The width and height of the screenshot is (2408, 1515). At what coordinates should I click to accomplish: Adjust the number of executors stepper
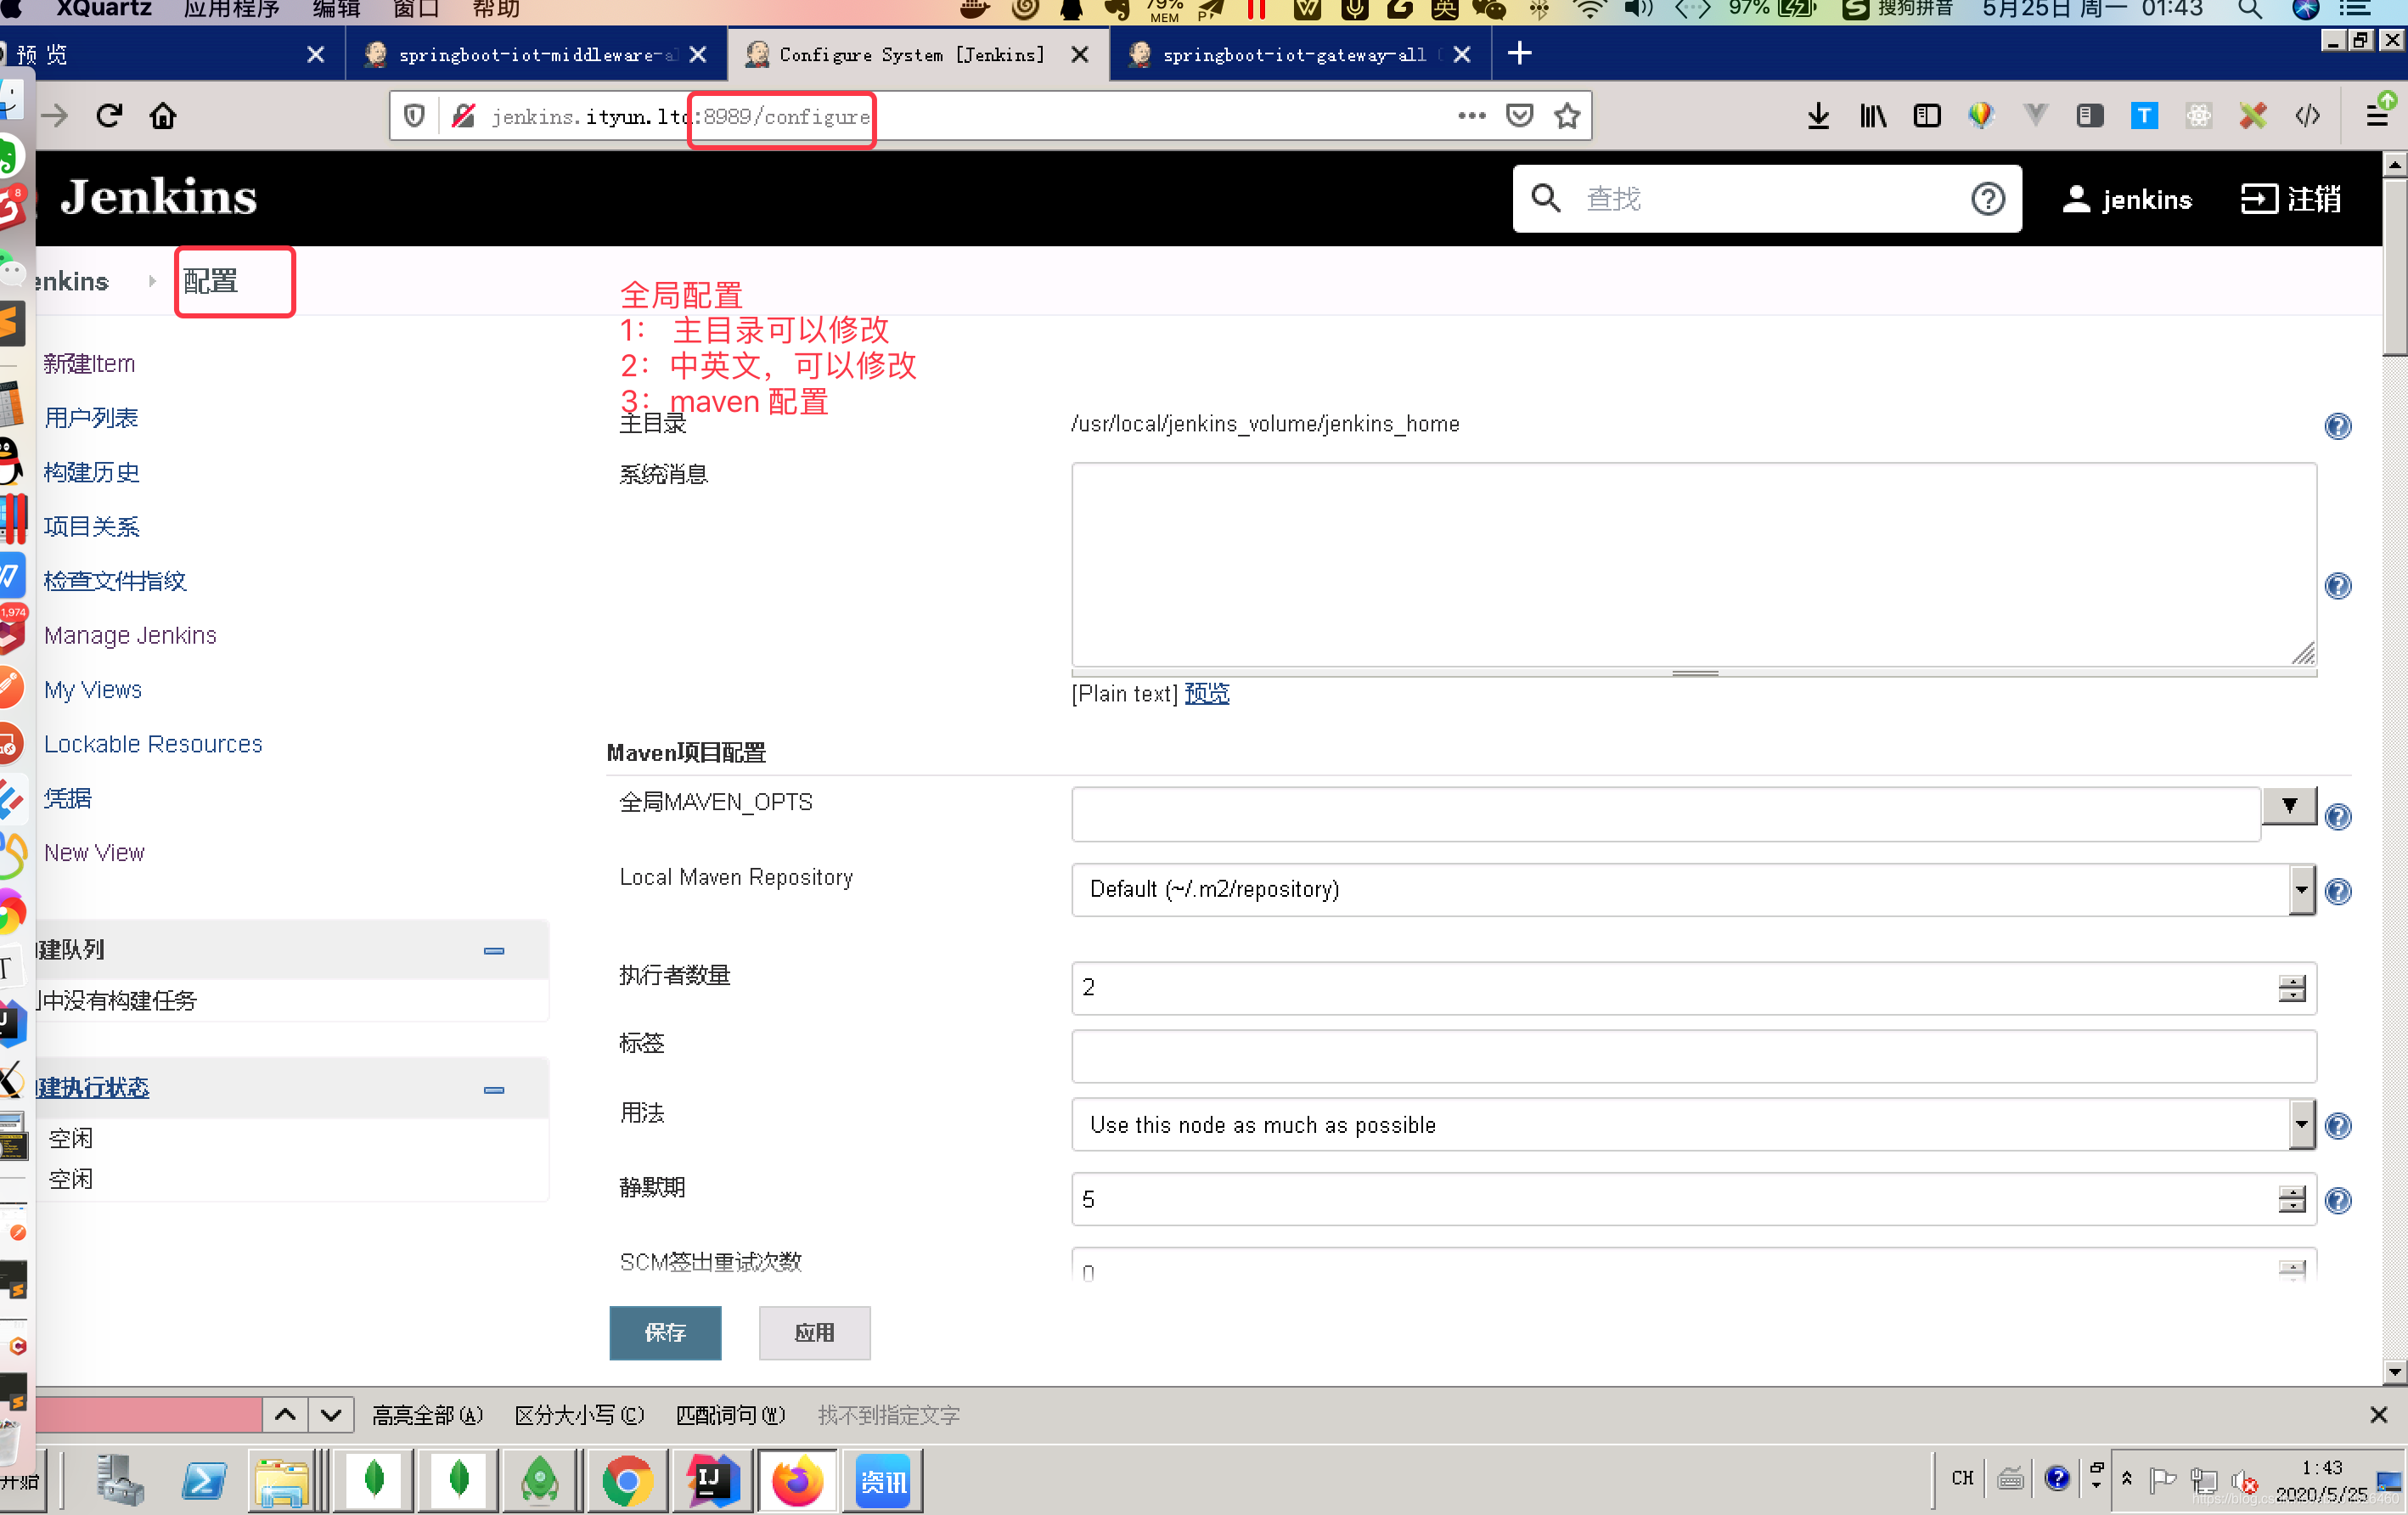[x=2291, y=988]
